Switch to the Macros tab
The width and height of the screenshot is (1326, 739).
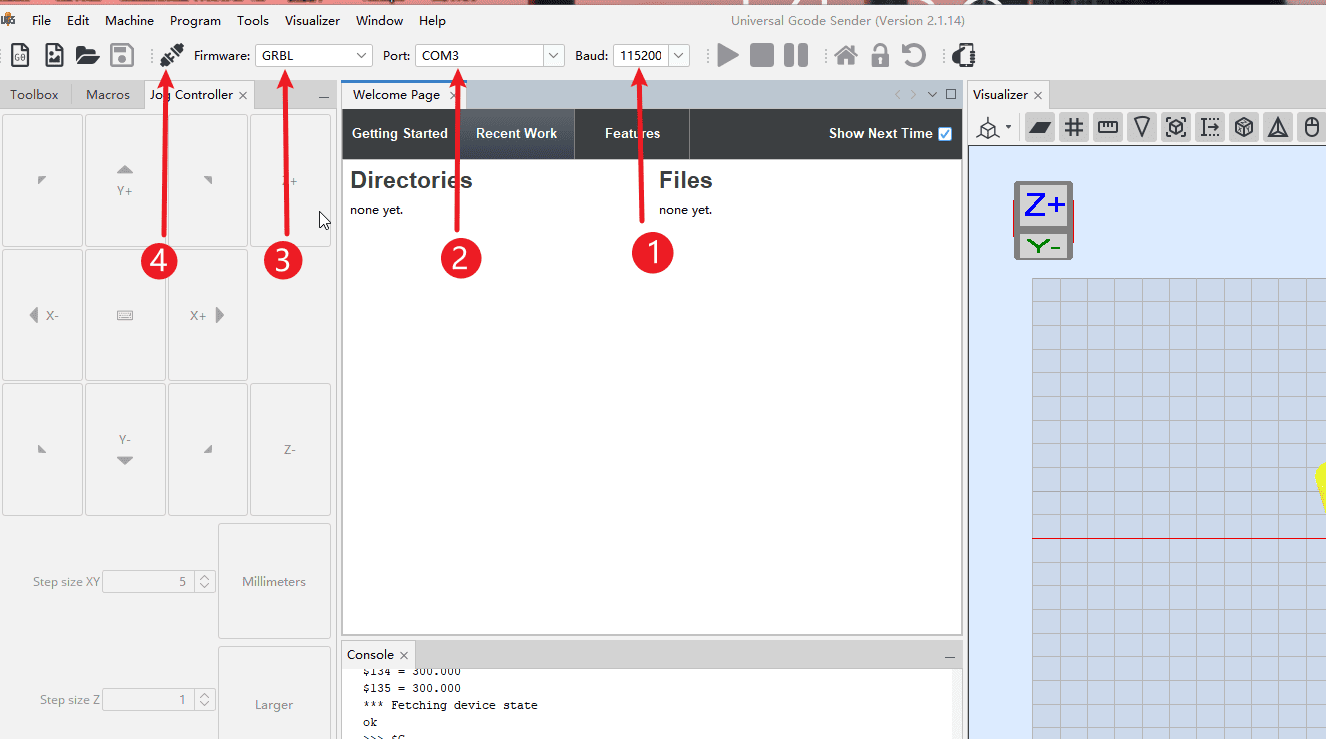click(108, 95)
